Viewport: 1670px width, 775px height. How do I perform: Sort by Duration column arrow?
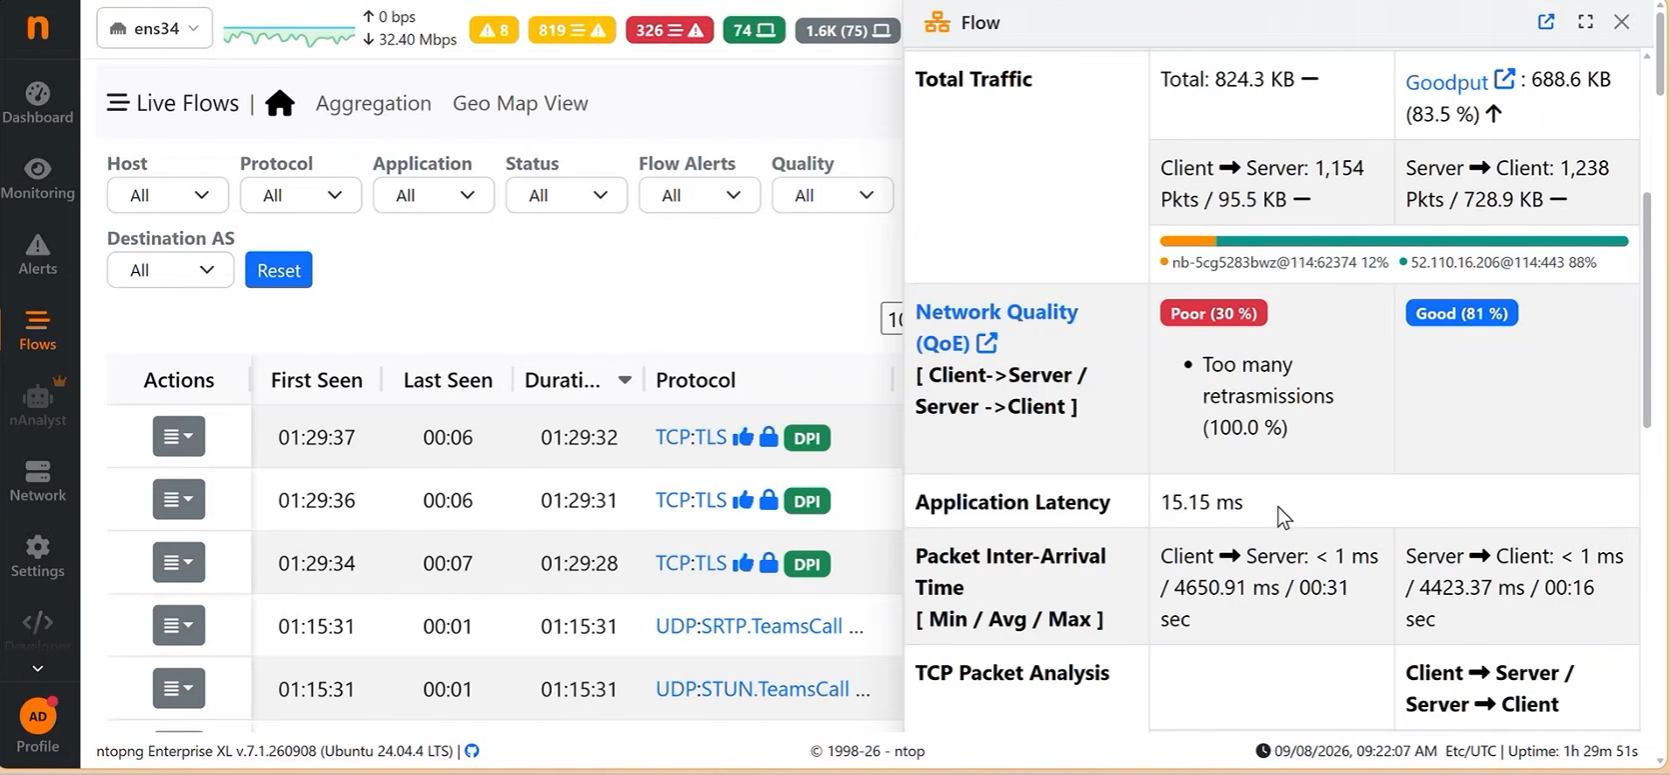tap(625, 380)
